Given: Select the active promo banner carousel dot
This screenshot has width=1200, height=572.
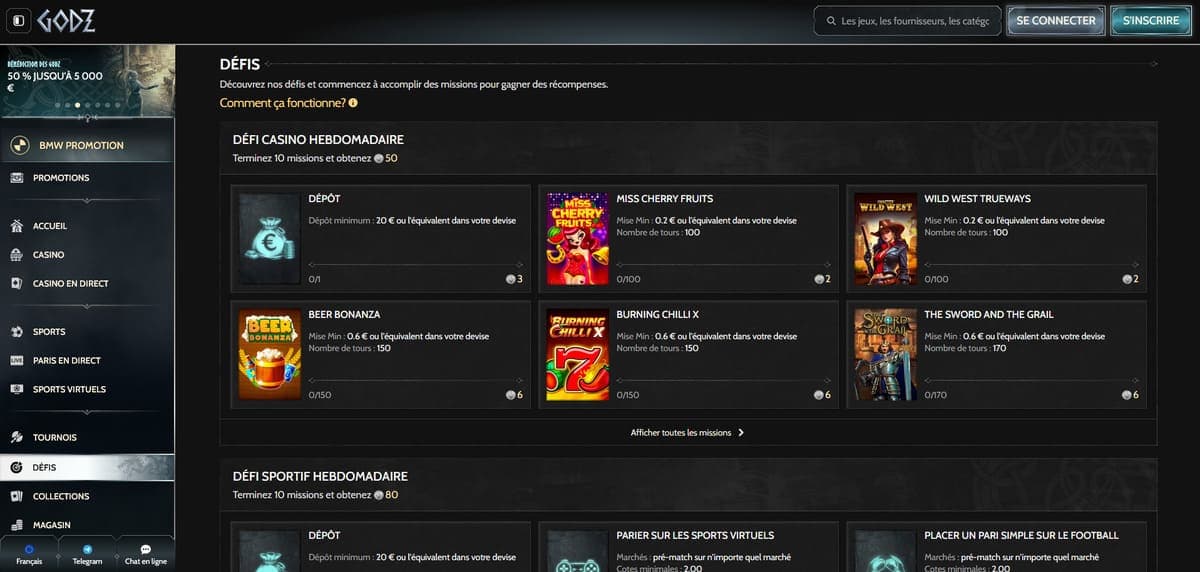Looking at the screenshot, I should pos(78,105).
